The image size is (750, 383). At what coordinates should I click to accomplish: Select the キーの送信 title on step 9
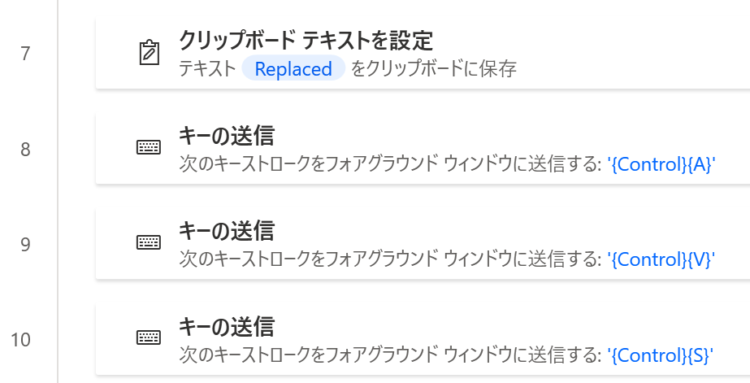coord(226,231)
